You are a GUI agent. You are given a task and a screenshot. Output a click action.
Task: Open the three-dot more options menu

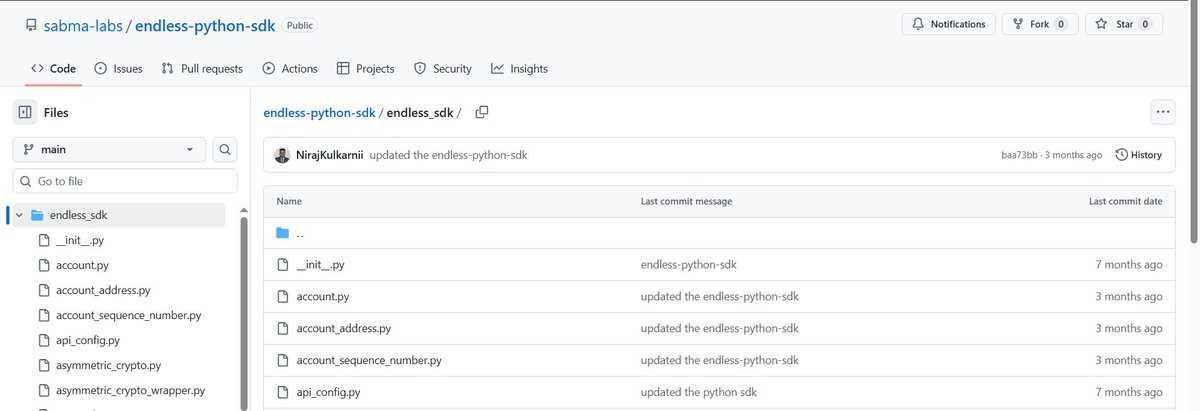click(1162, 112)
